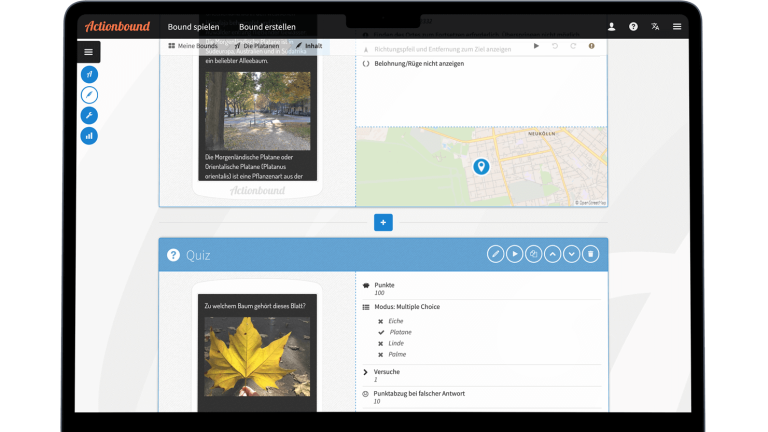The image size is (768, 432).
Task: Open the Bound spielen menu
Action: tap(193, 27)
